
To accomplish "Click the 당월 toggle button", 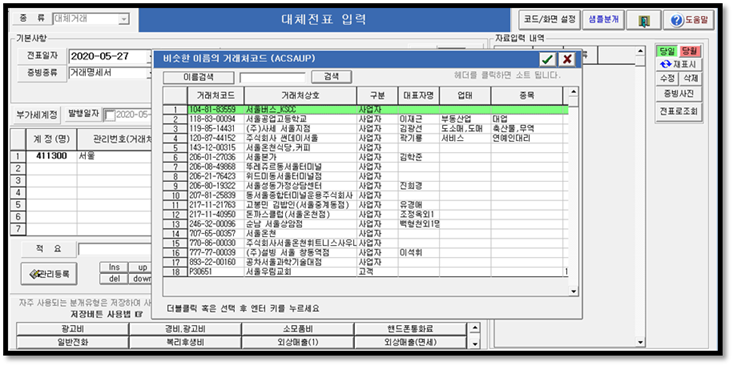I will point(690,50).
